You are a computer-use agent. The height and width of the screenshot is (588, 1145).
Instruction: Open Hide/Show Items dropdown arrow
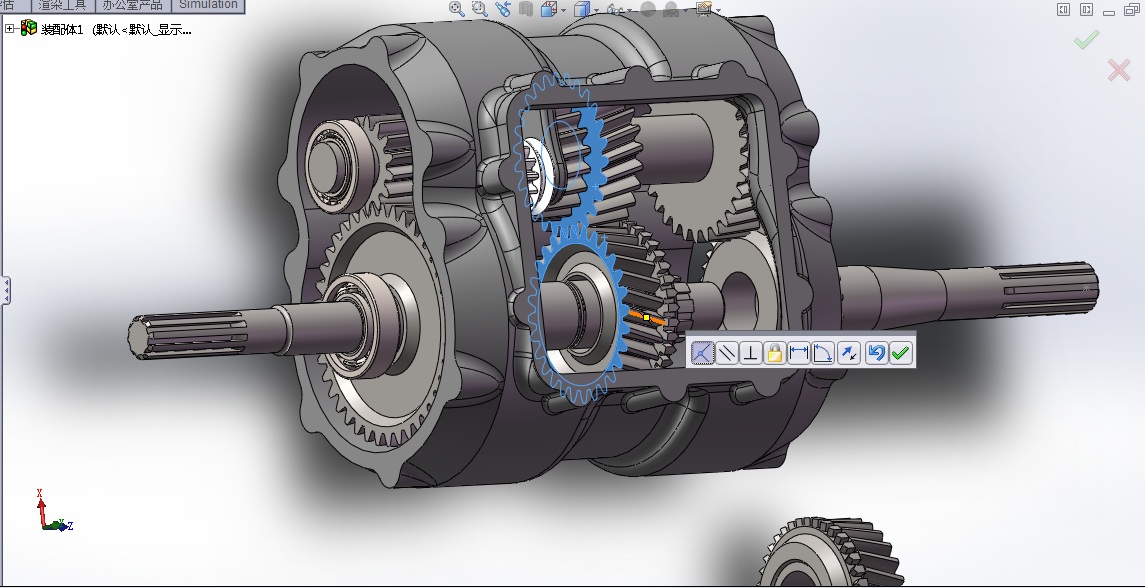click(x=629, y=10)
